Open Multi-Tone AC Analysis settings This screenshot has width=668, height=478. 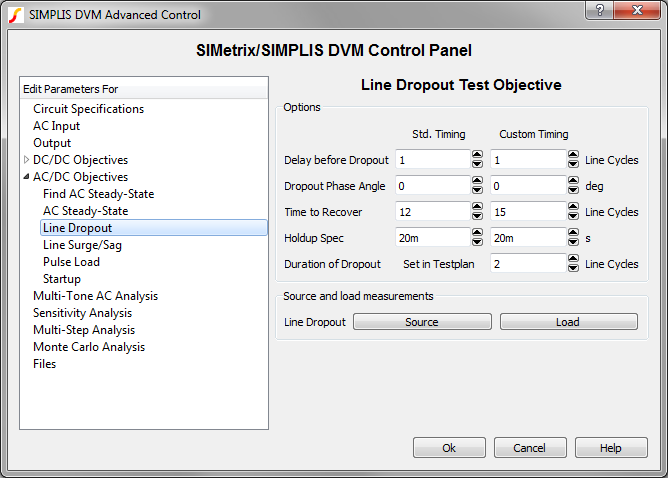coord(95,296)
